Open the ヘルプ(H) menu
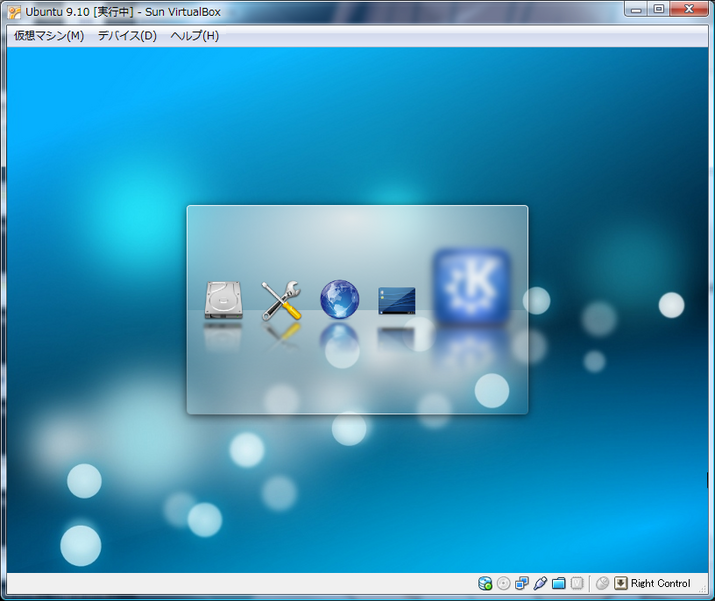This screenshot has height=601, width=715. click(195, 36)
